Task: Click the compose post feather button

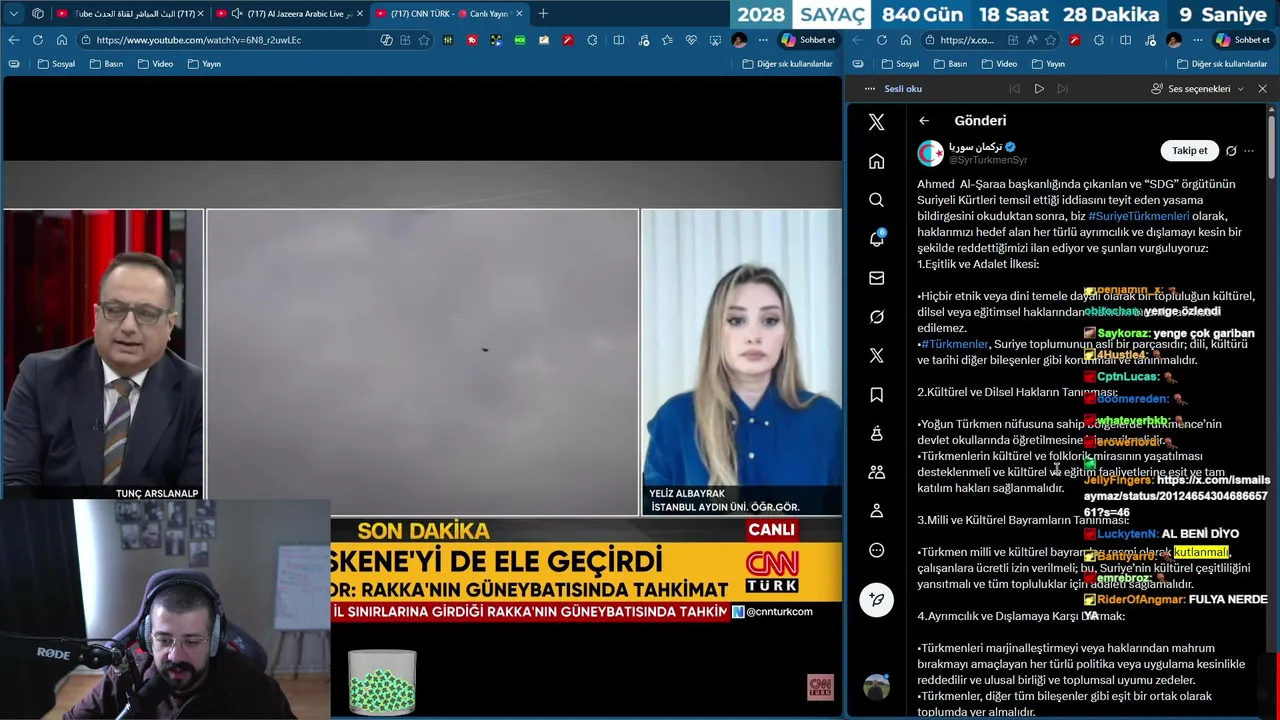Action: [876, 600]
